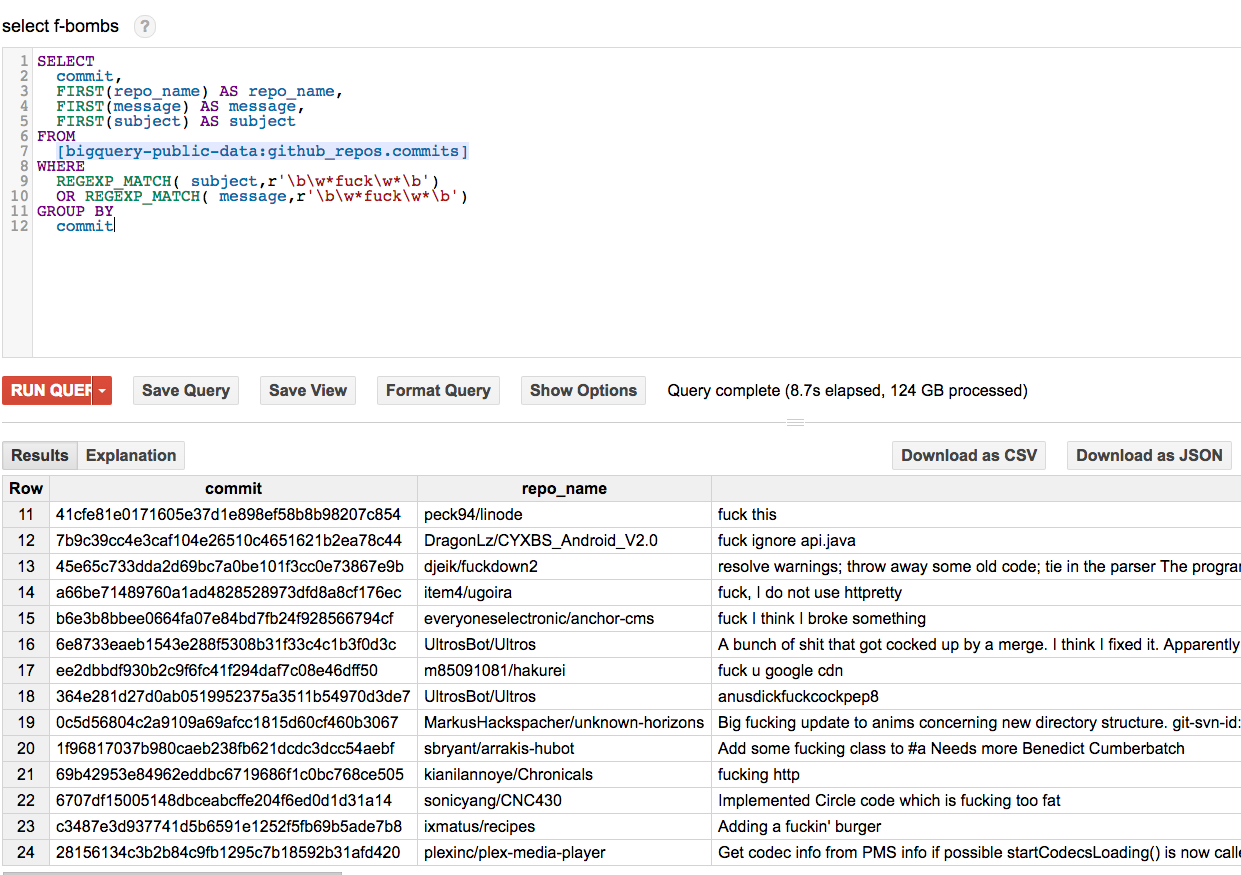Click repo cell sbryant/arrakis-hubot

(564, 748)
